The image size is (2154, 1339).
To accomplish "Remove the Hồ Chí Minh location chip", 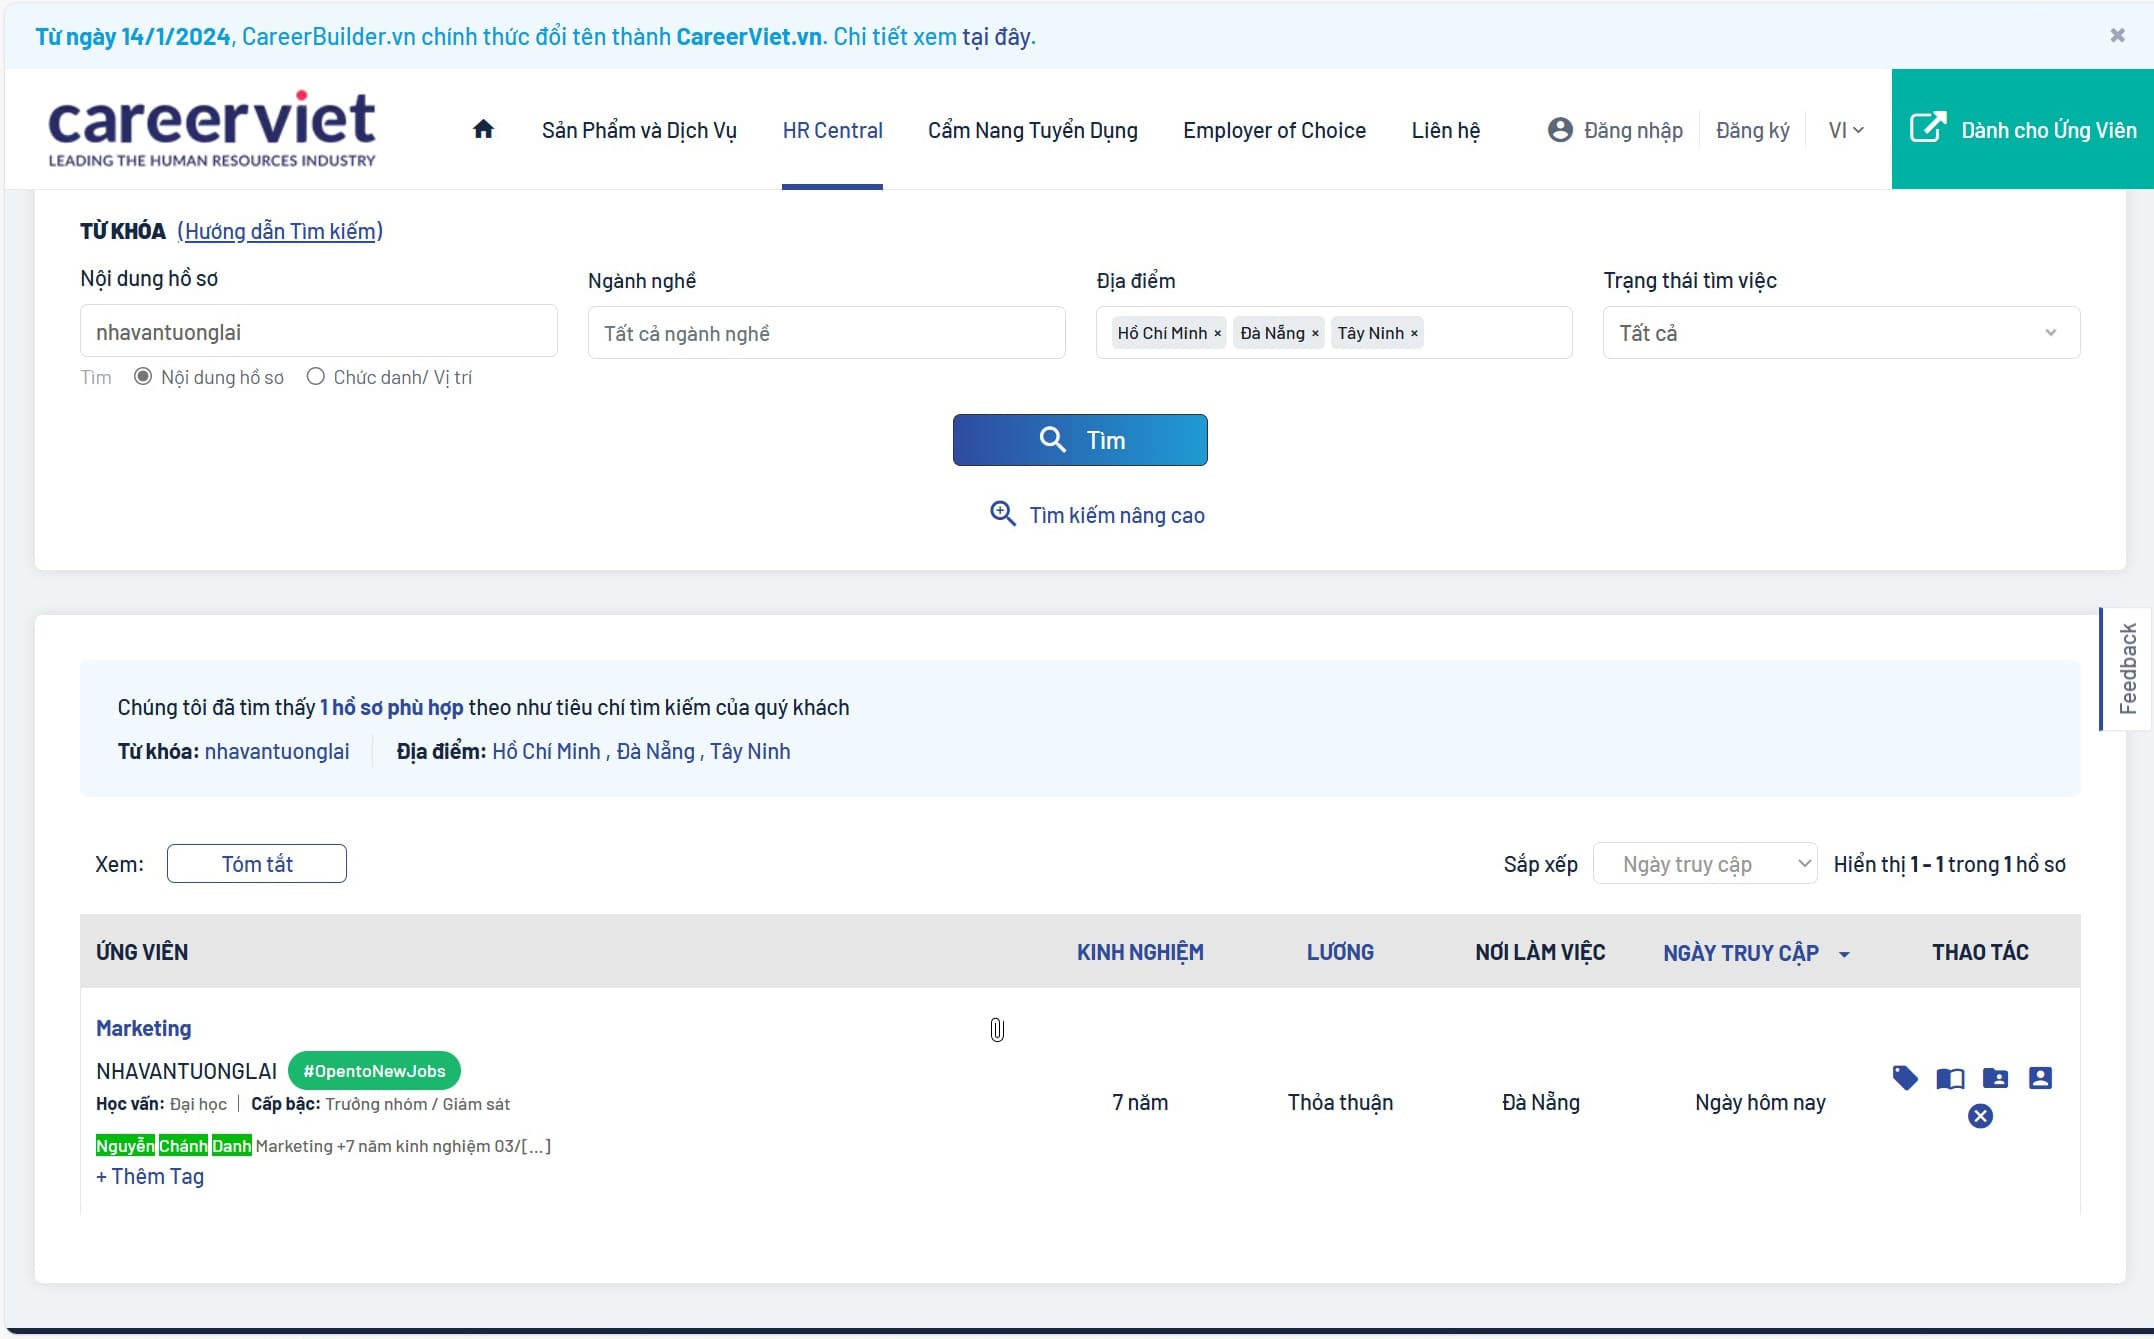I will coord(1217,334).
